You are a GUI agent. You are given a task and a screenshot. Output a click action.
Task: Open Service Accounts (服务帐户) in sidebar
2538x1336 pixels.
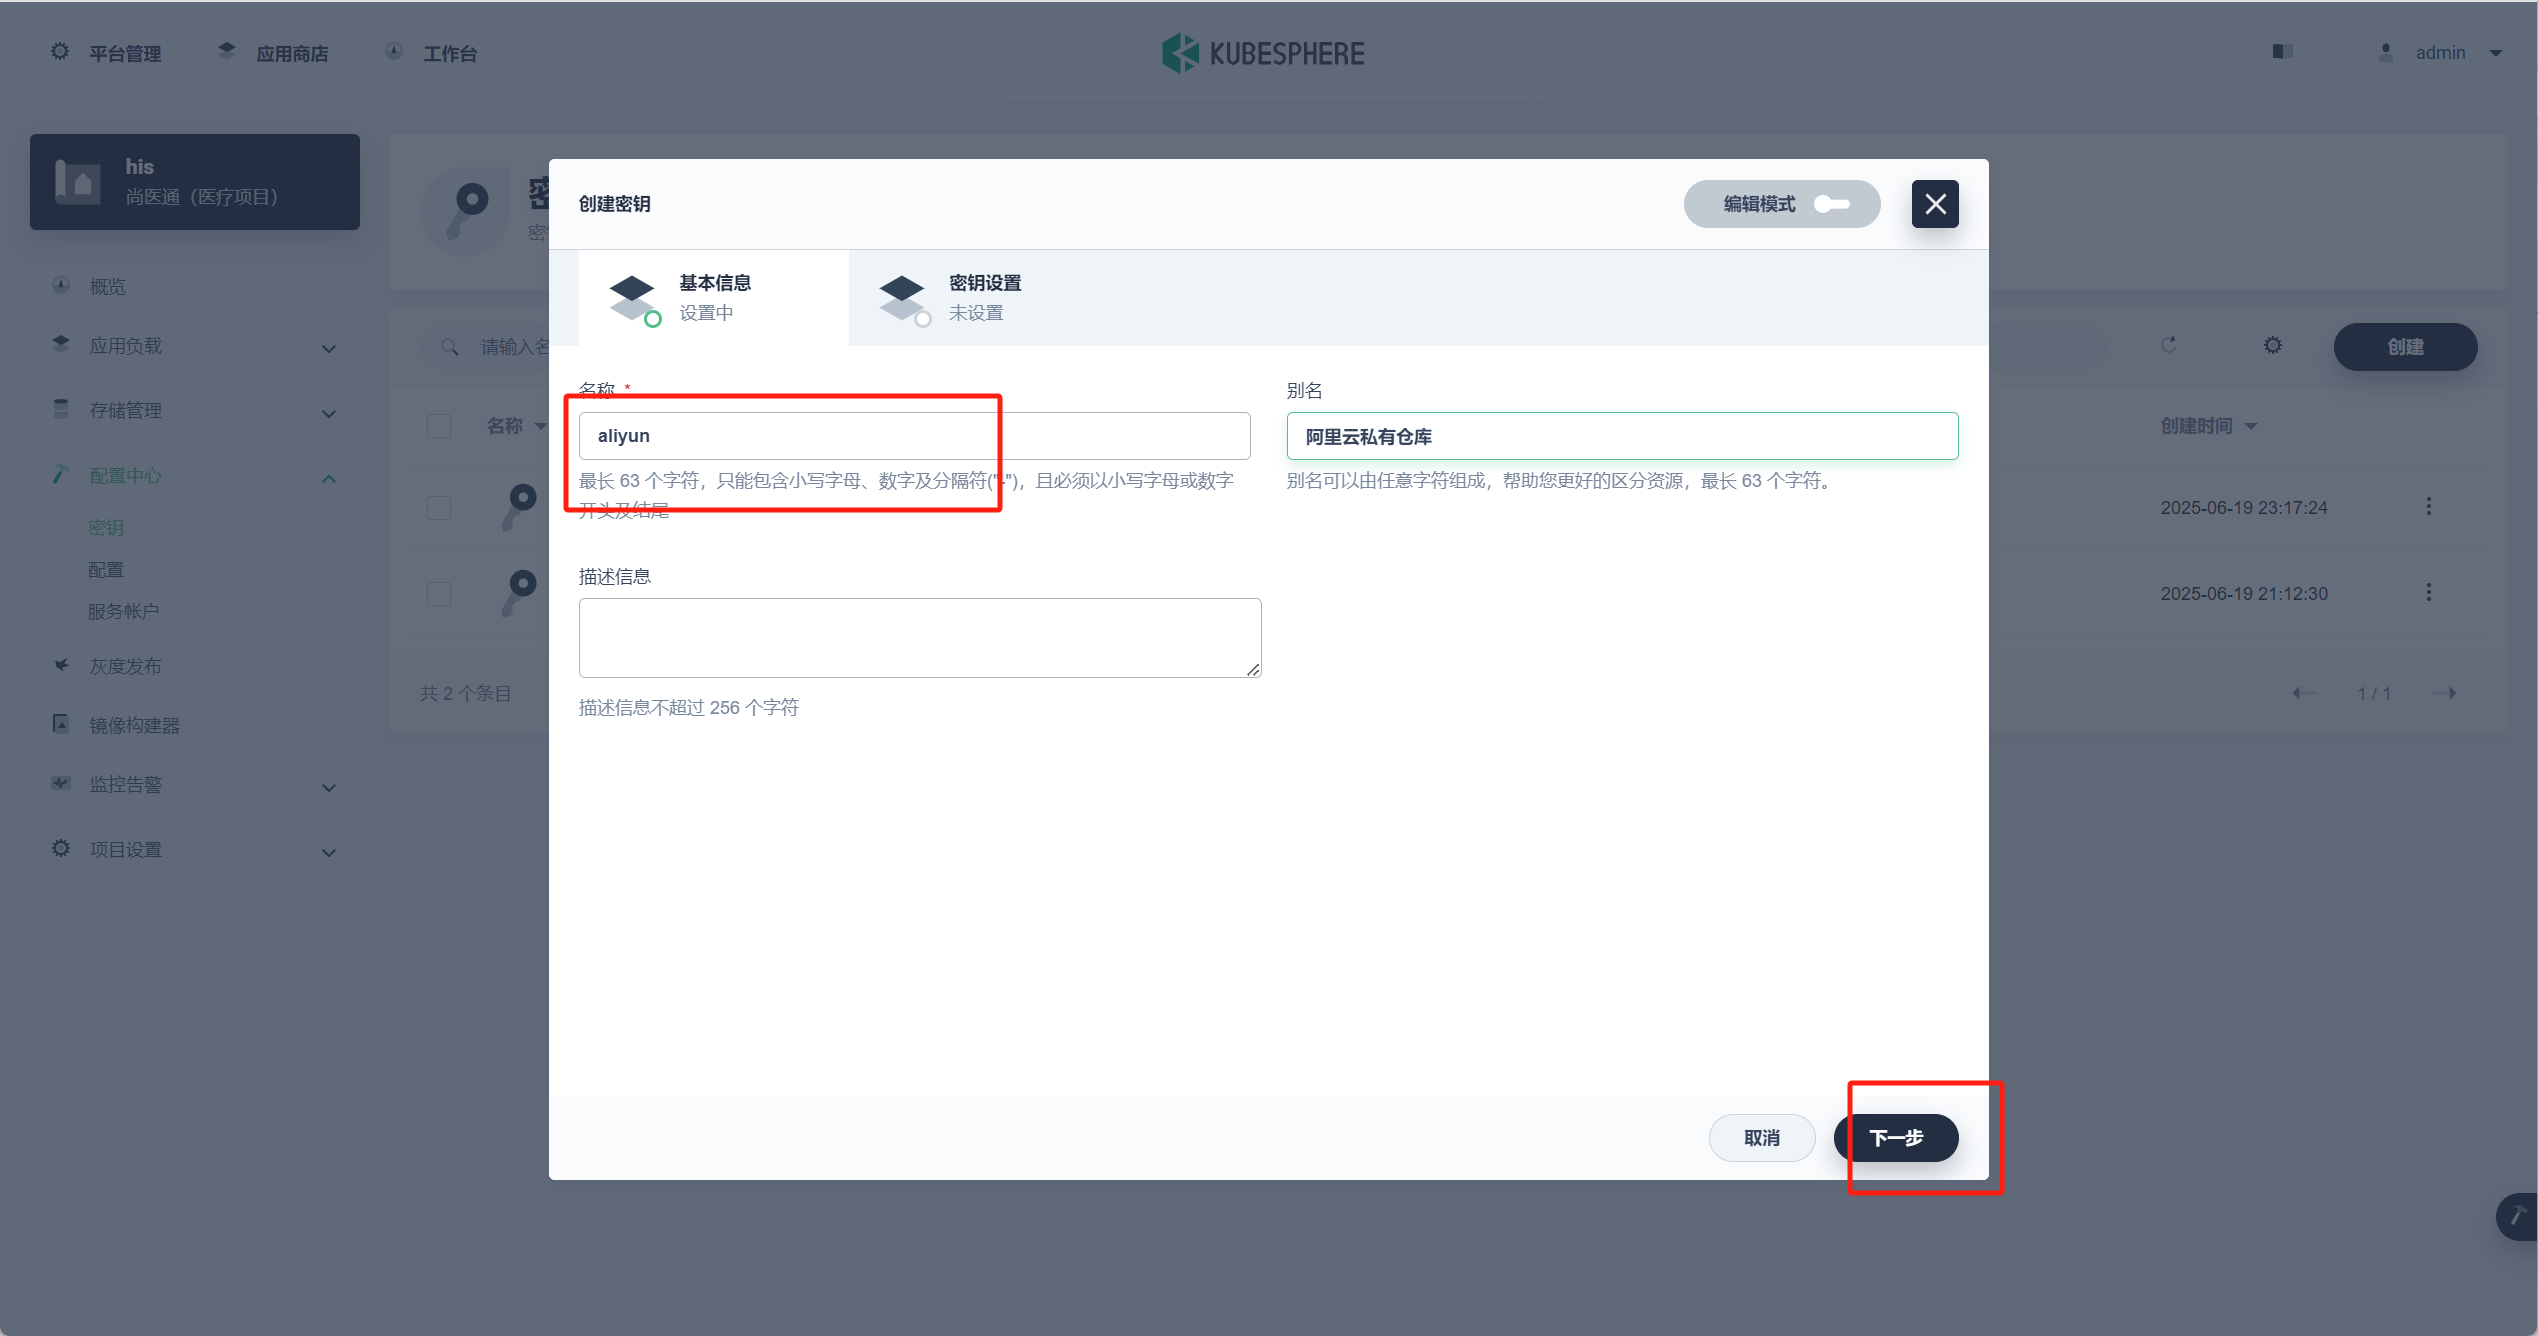[123, 611]
